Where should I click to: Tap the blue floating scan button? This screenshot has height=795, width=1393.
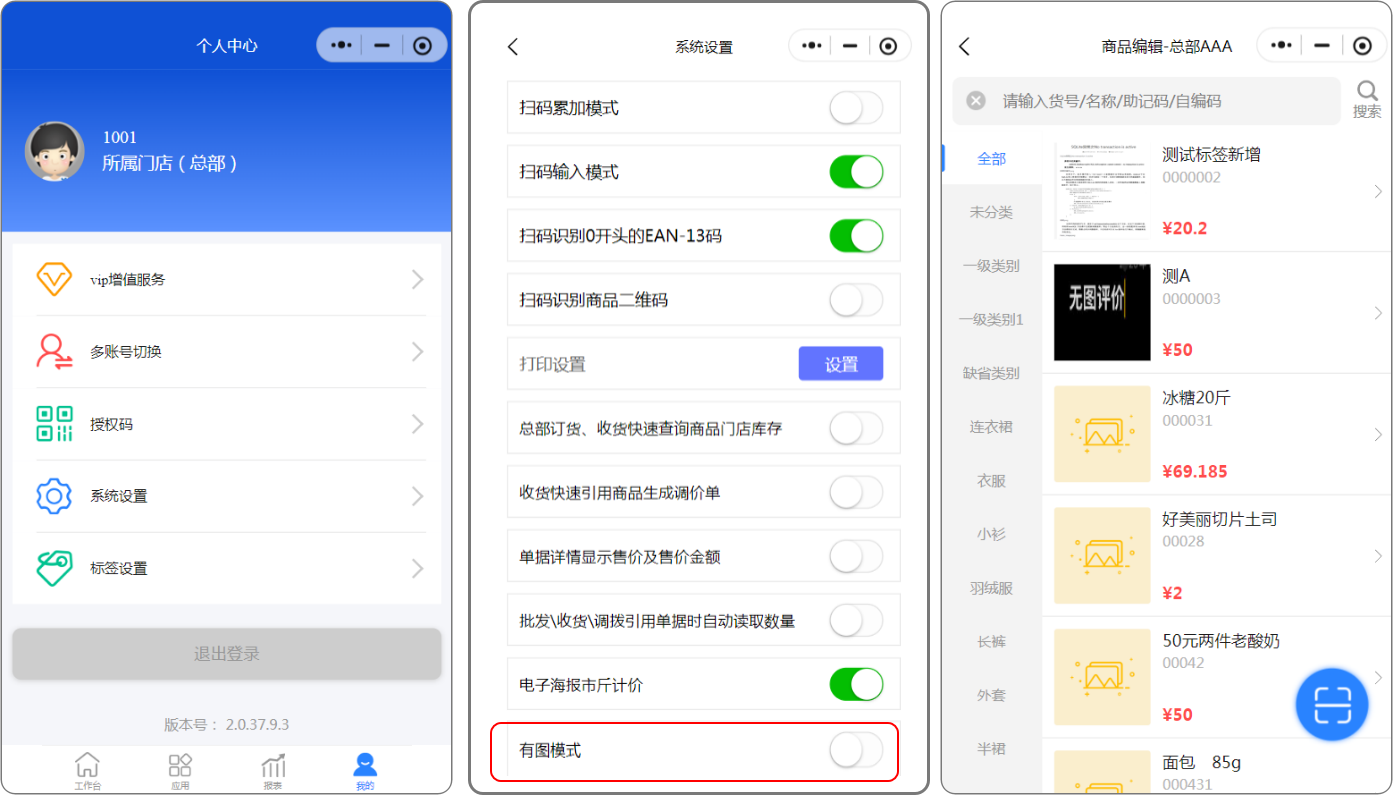click(x=1332, y=705)
